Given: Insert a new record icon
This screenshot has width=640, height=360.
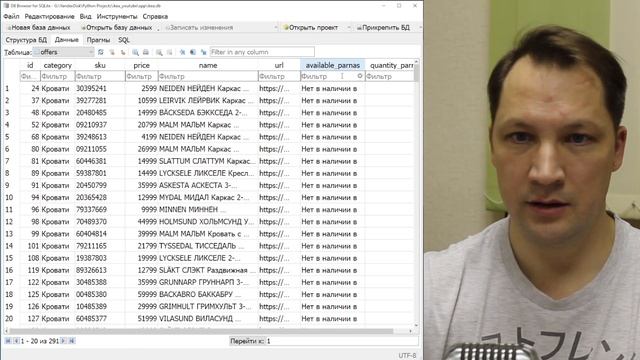Looking at the screenshot, I should (159, 52).
